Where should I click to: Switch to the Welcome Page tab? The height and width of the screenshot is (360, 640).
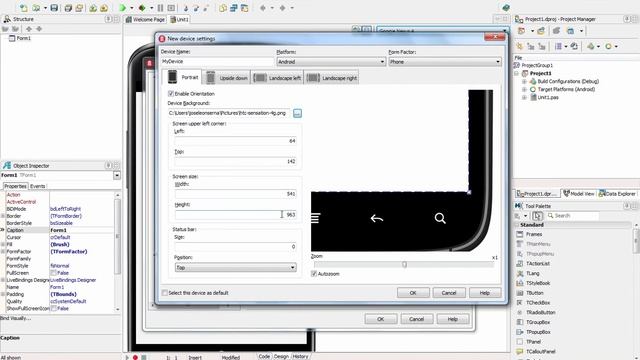[146, 19]
